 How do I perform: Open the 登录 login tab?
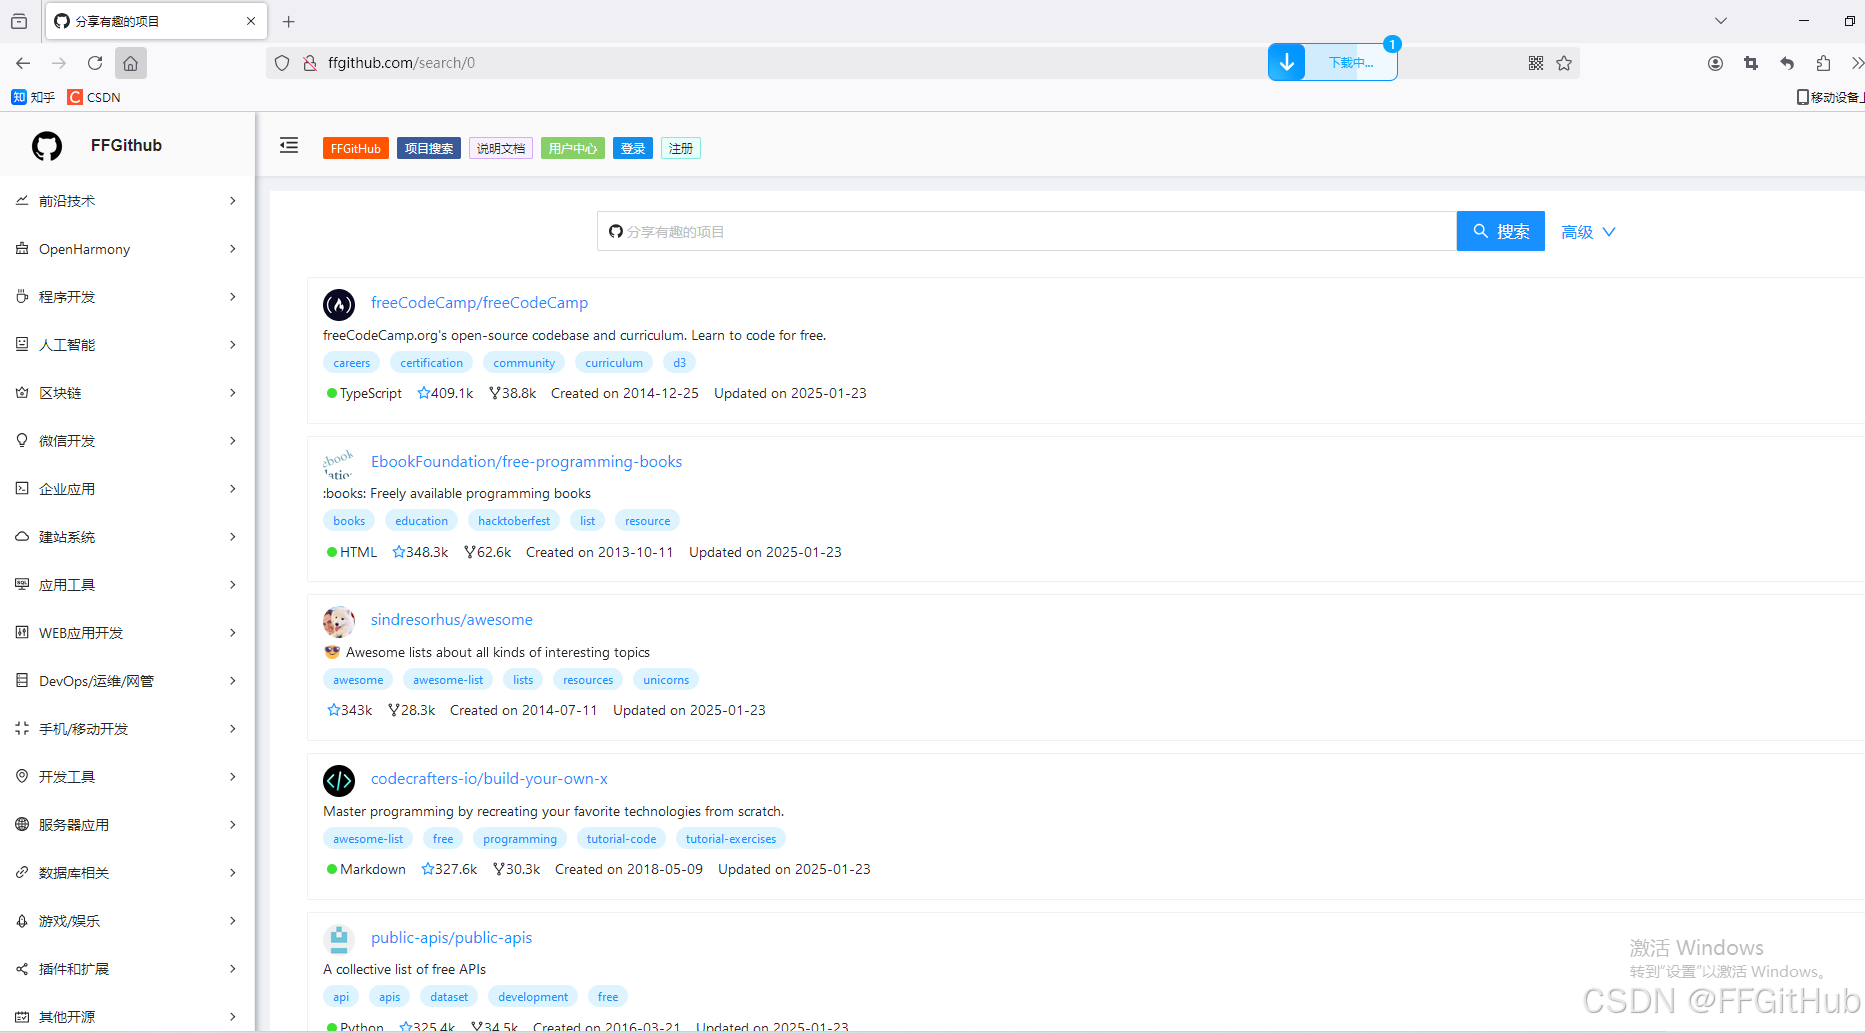[x=633, y=148]
